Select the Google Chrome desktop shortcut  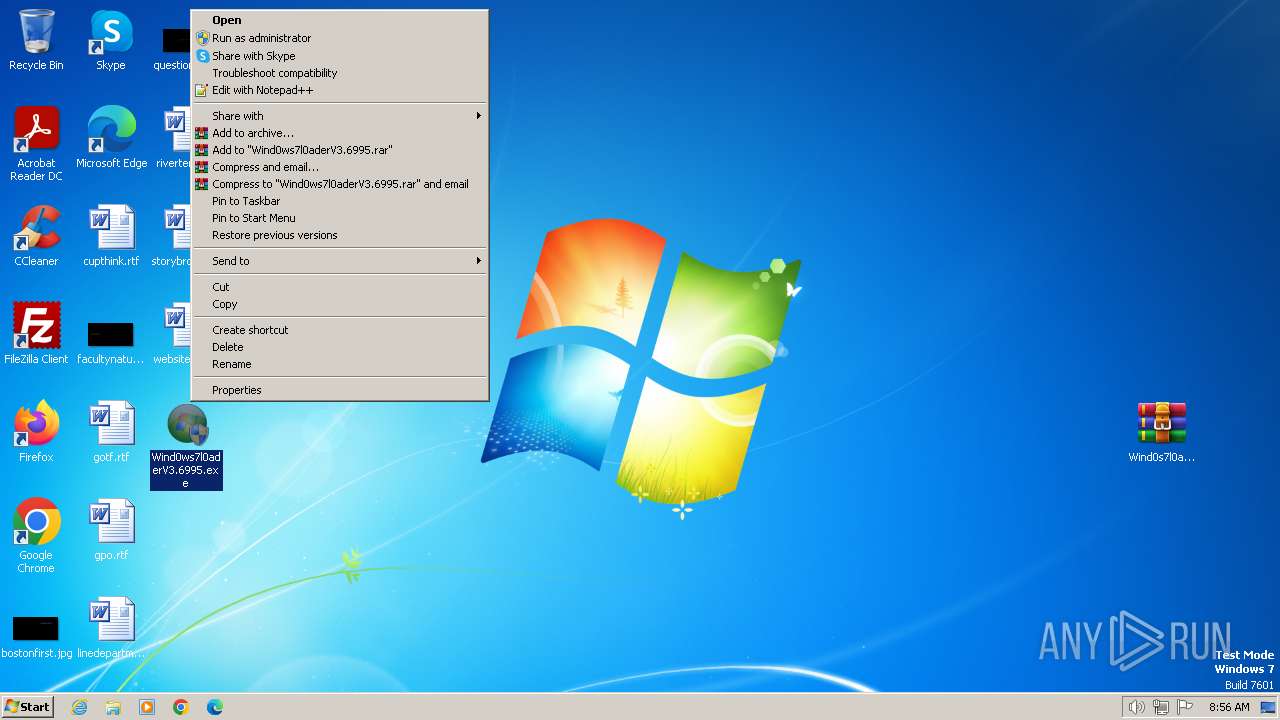(36, 536)
